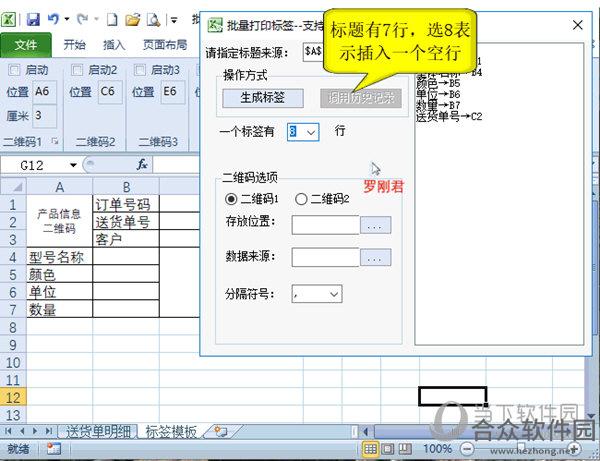600x461 pixels.
Task: Click the next sheet navigation arrow
Action: tap(35, 432)
